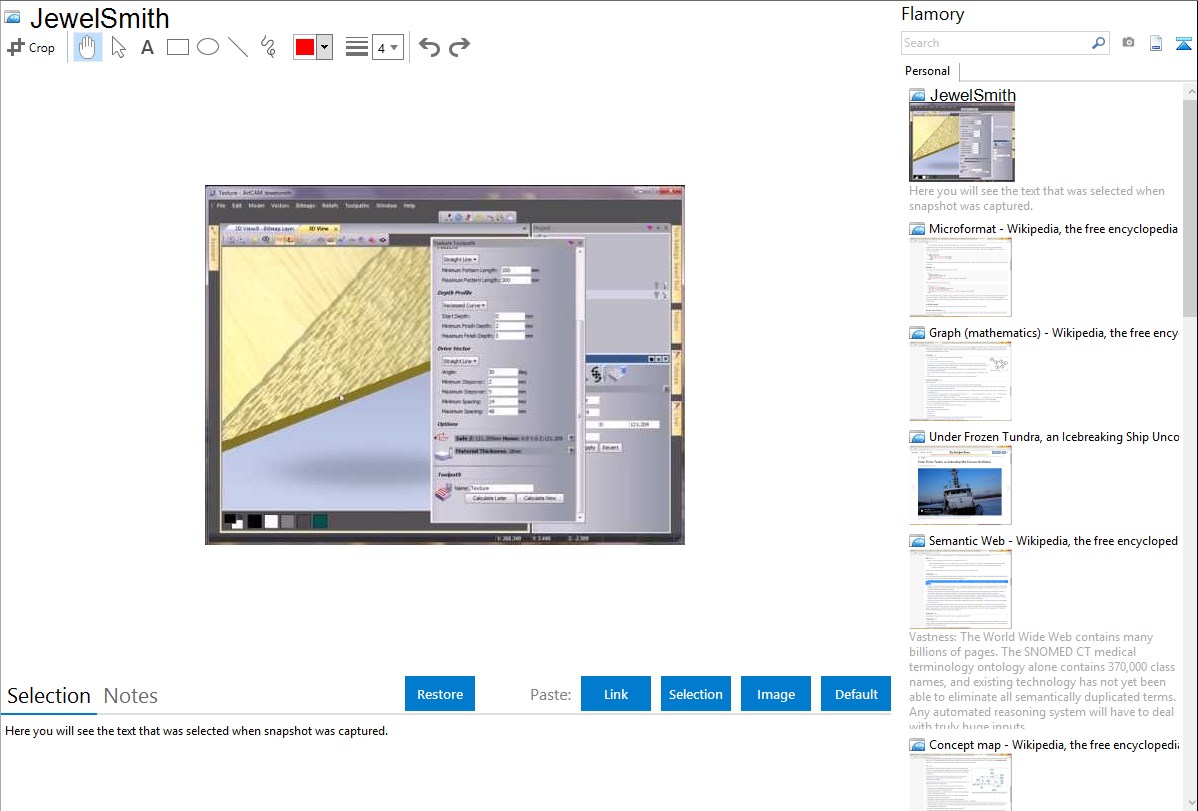Click the document icon next to the camera
Screen dimensions: 1198x811
coord(1156,43)
